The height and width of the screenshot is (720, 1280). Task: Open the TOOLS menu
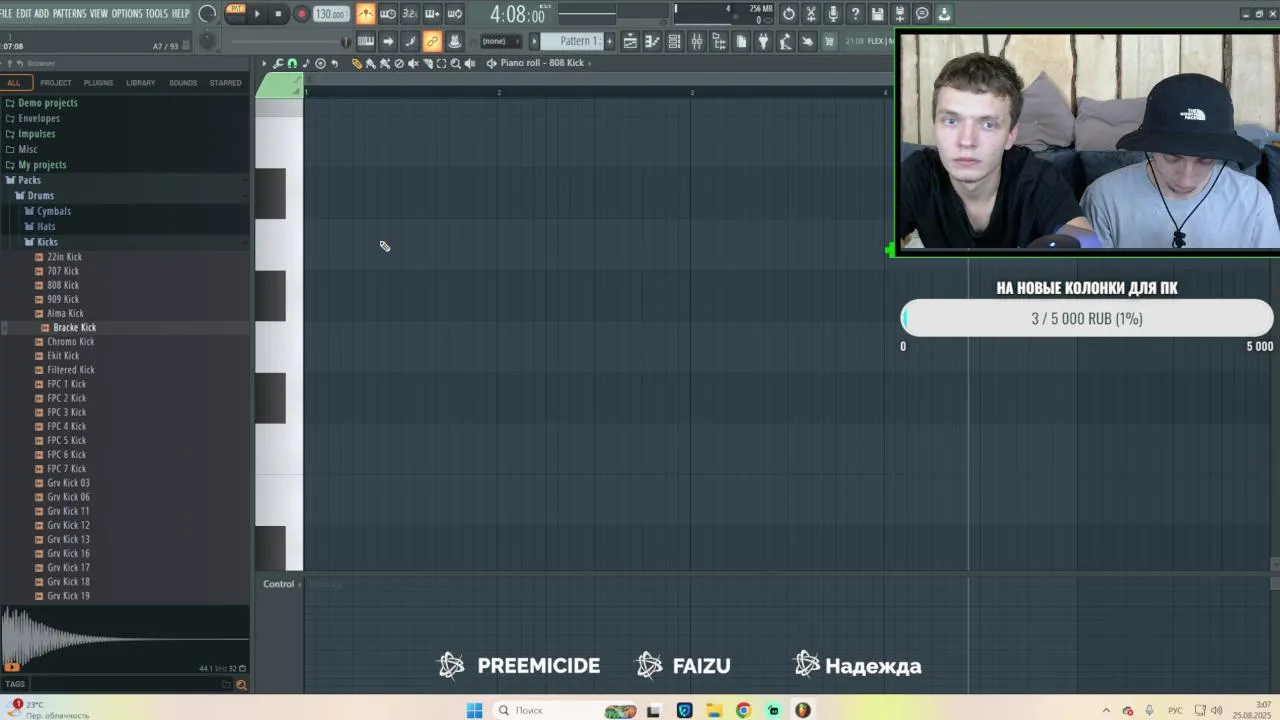(157, 13)
